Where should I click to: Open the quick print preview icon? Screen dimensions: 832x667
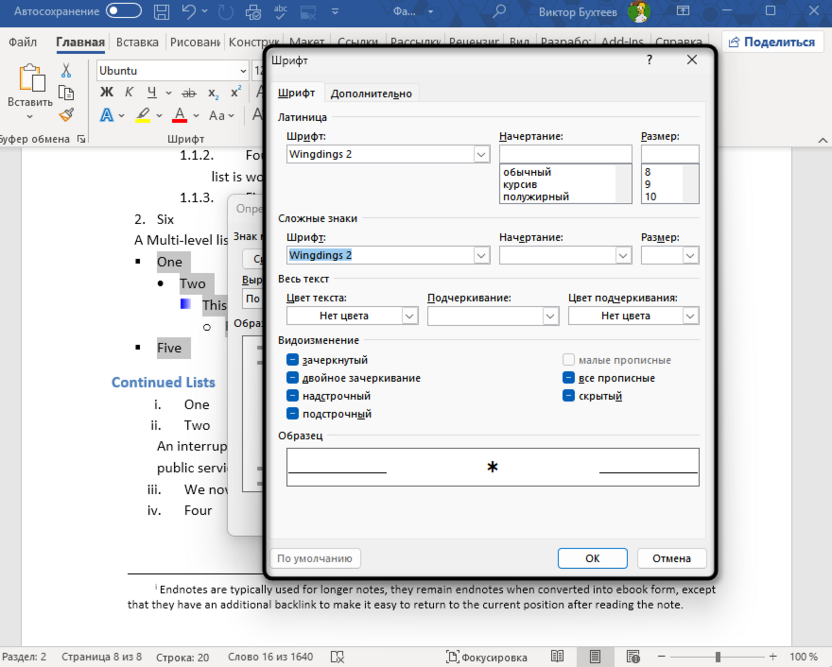(x=254, y=12)
